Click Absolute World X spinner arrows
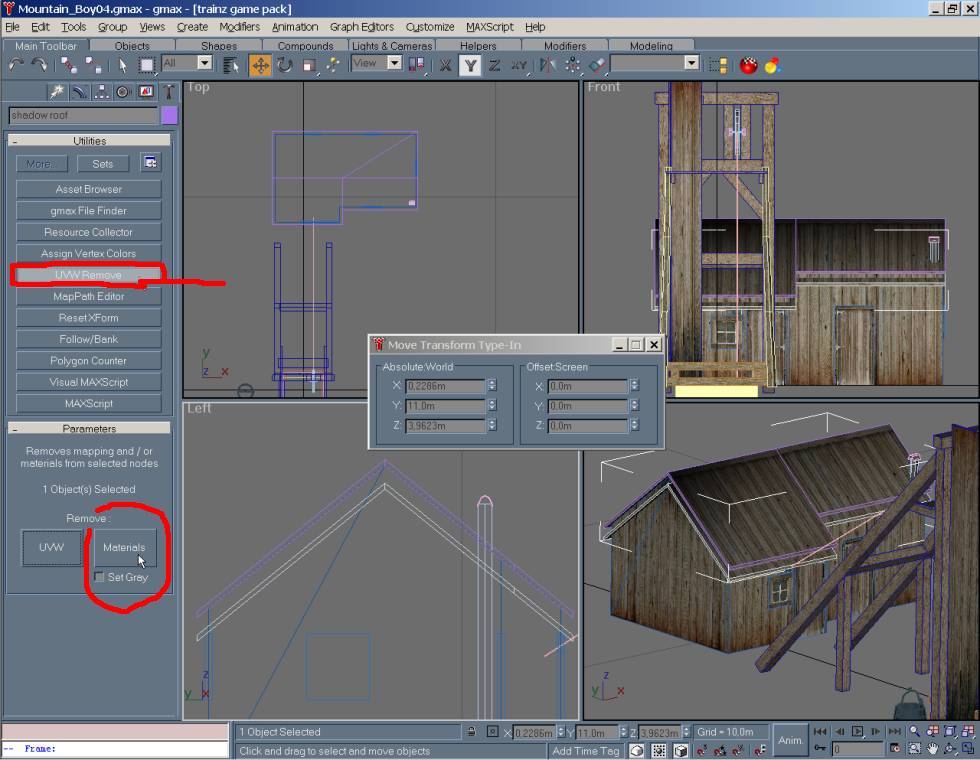 click(492, 386)
